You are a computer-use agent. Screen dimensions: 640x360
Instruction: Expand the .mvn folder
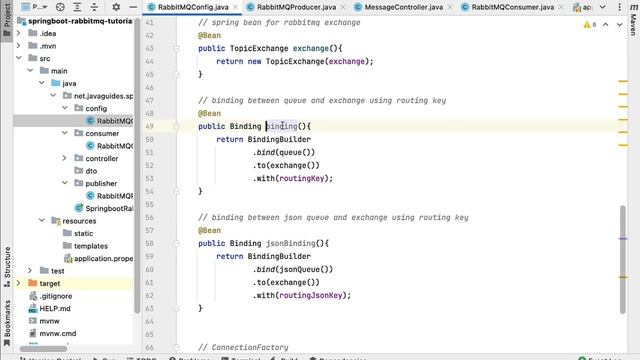(x=18, y=46)
